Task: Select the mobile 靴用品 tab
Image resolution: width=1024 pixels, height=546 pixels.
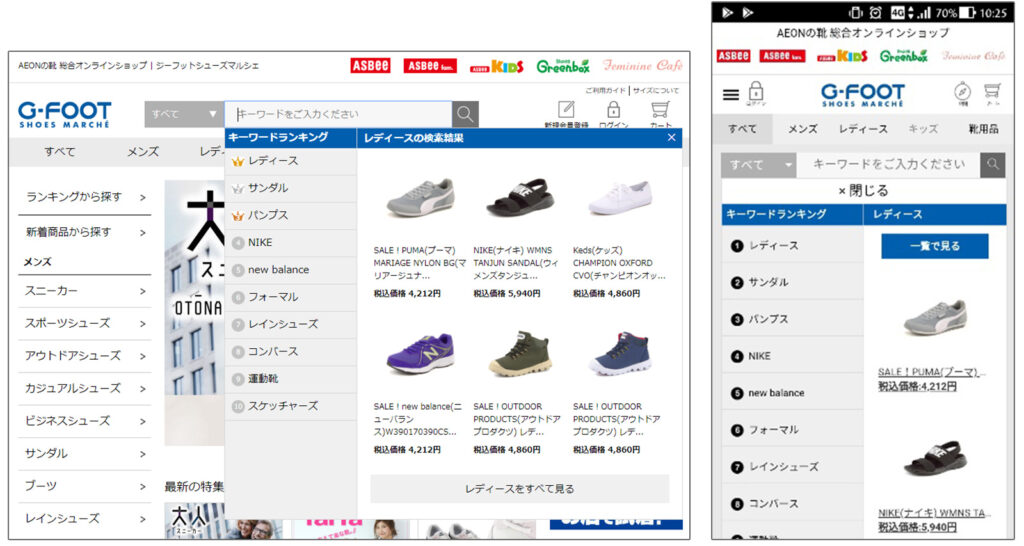Action: (983, 129)
